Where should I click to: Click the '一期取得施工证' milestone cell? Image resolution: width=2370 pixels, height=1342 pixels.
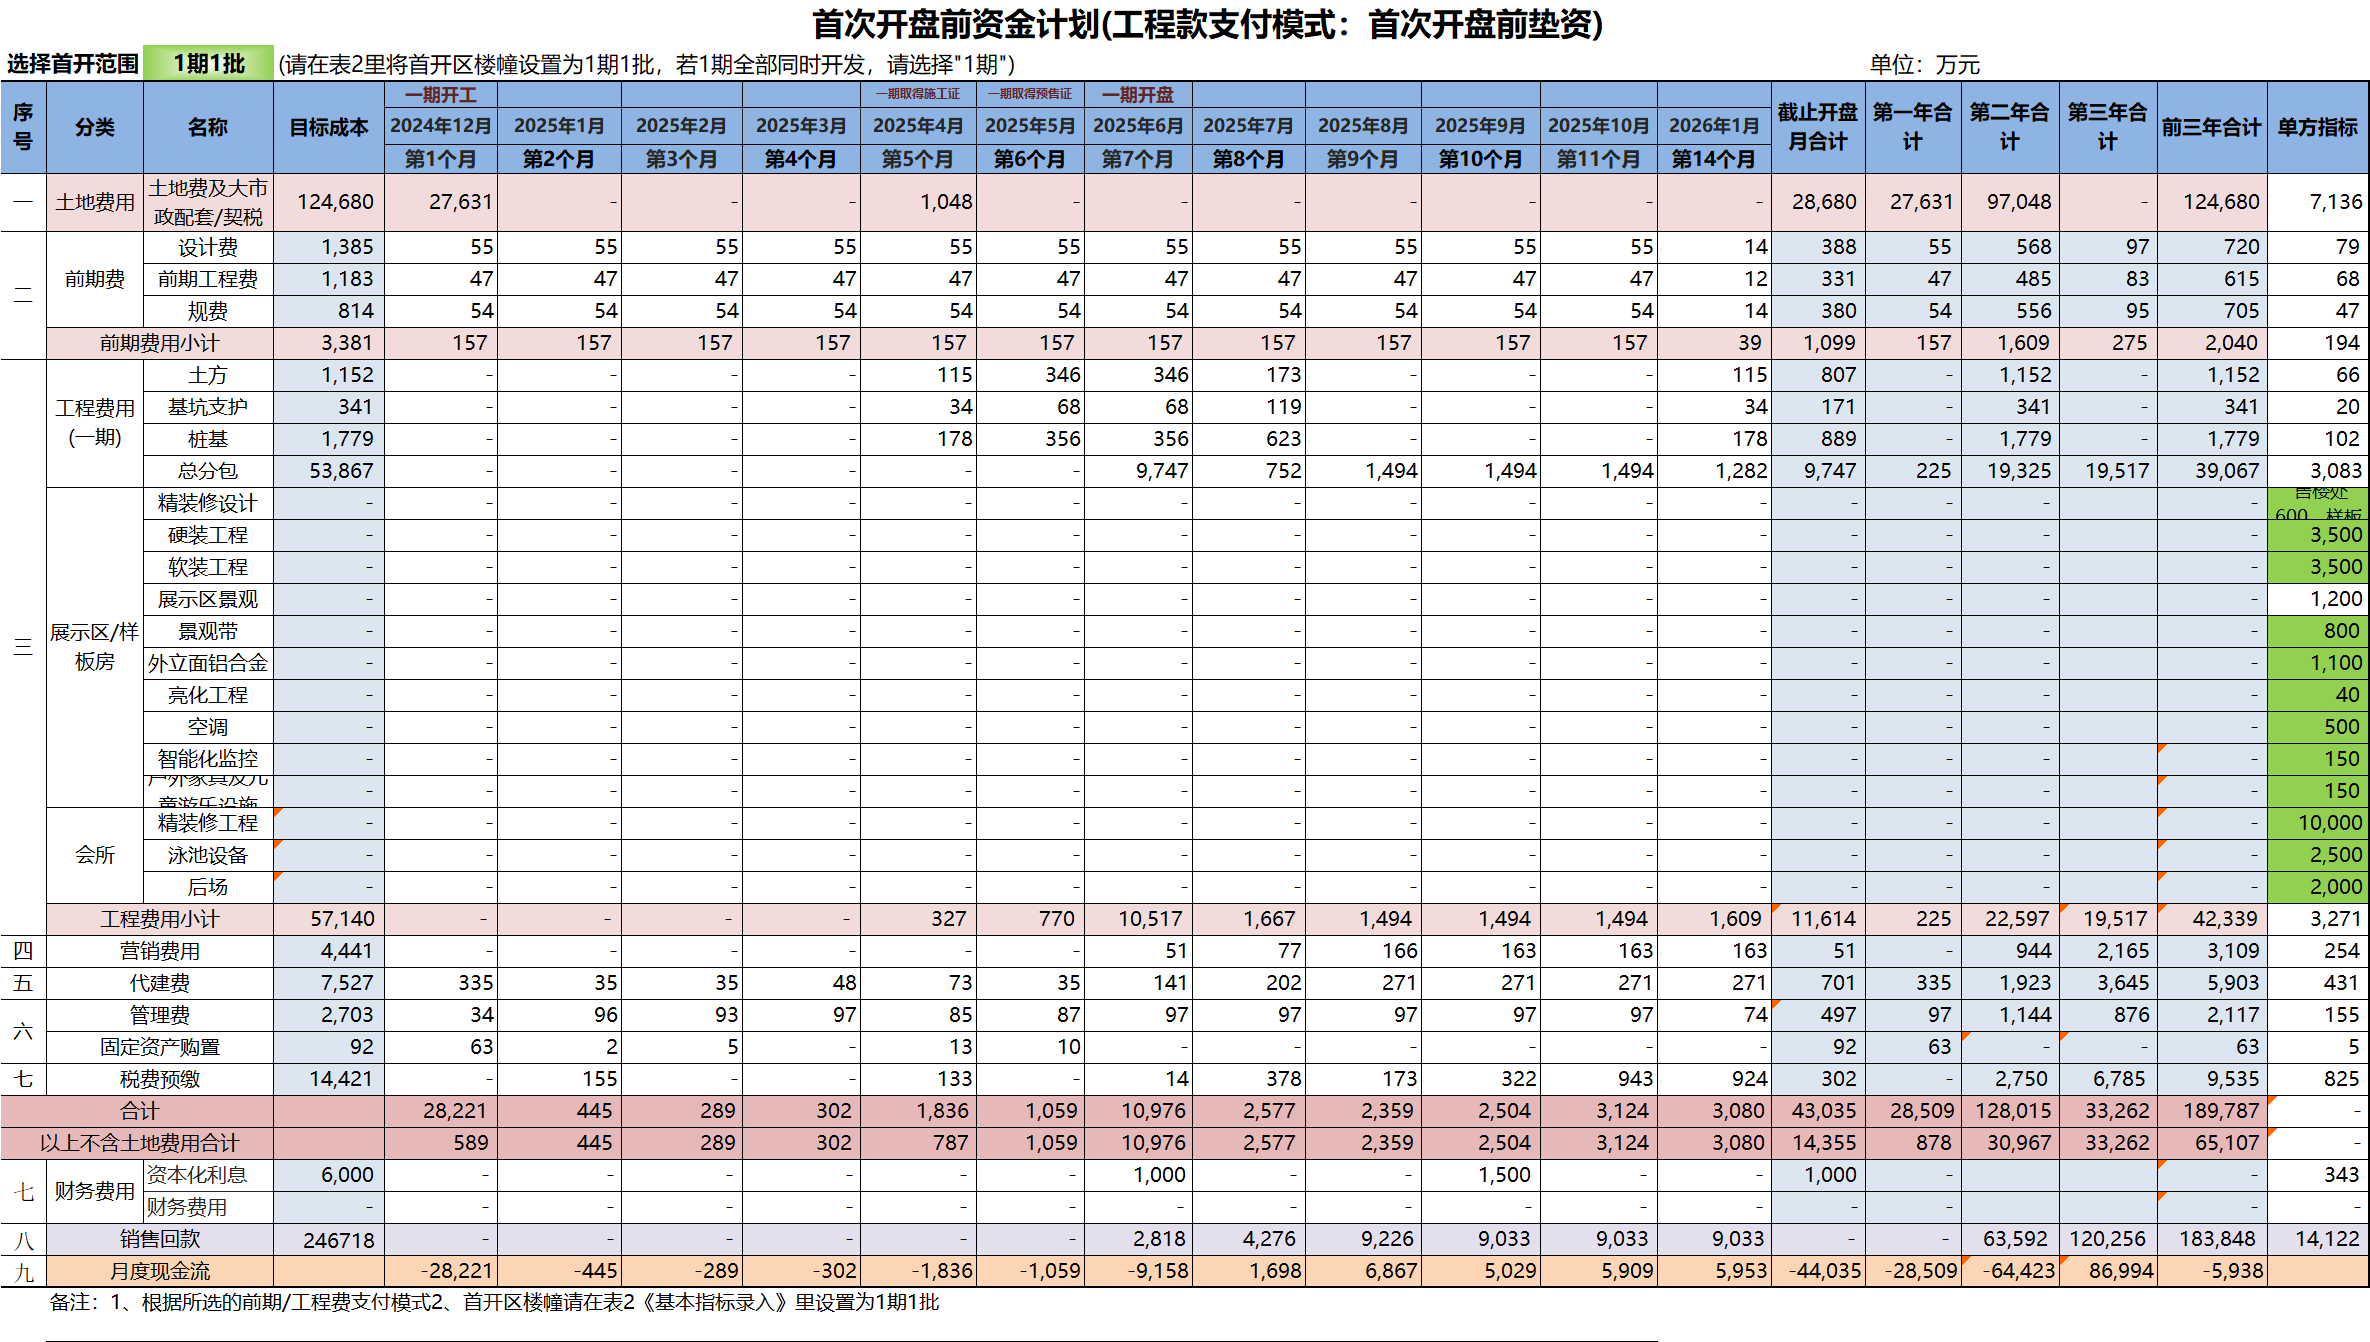coord(917,94)
